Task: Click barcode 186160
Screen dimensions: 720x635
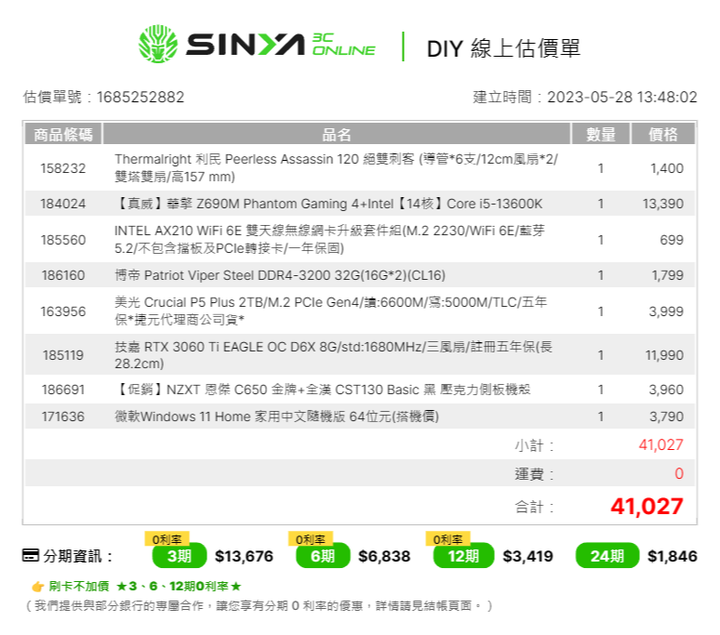Action: coord(63,275)
